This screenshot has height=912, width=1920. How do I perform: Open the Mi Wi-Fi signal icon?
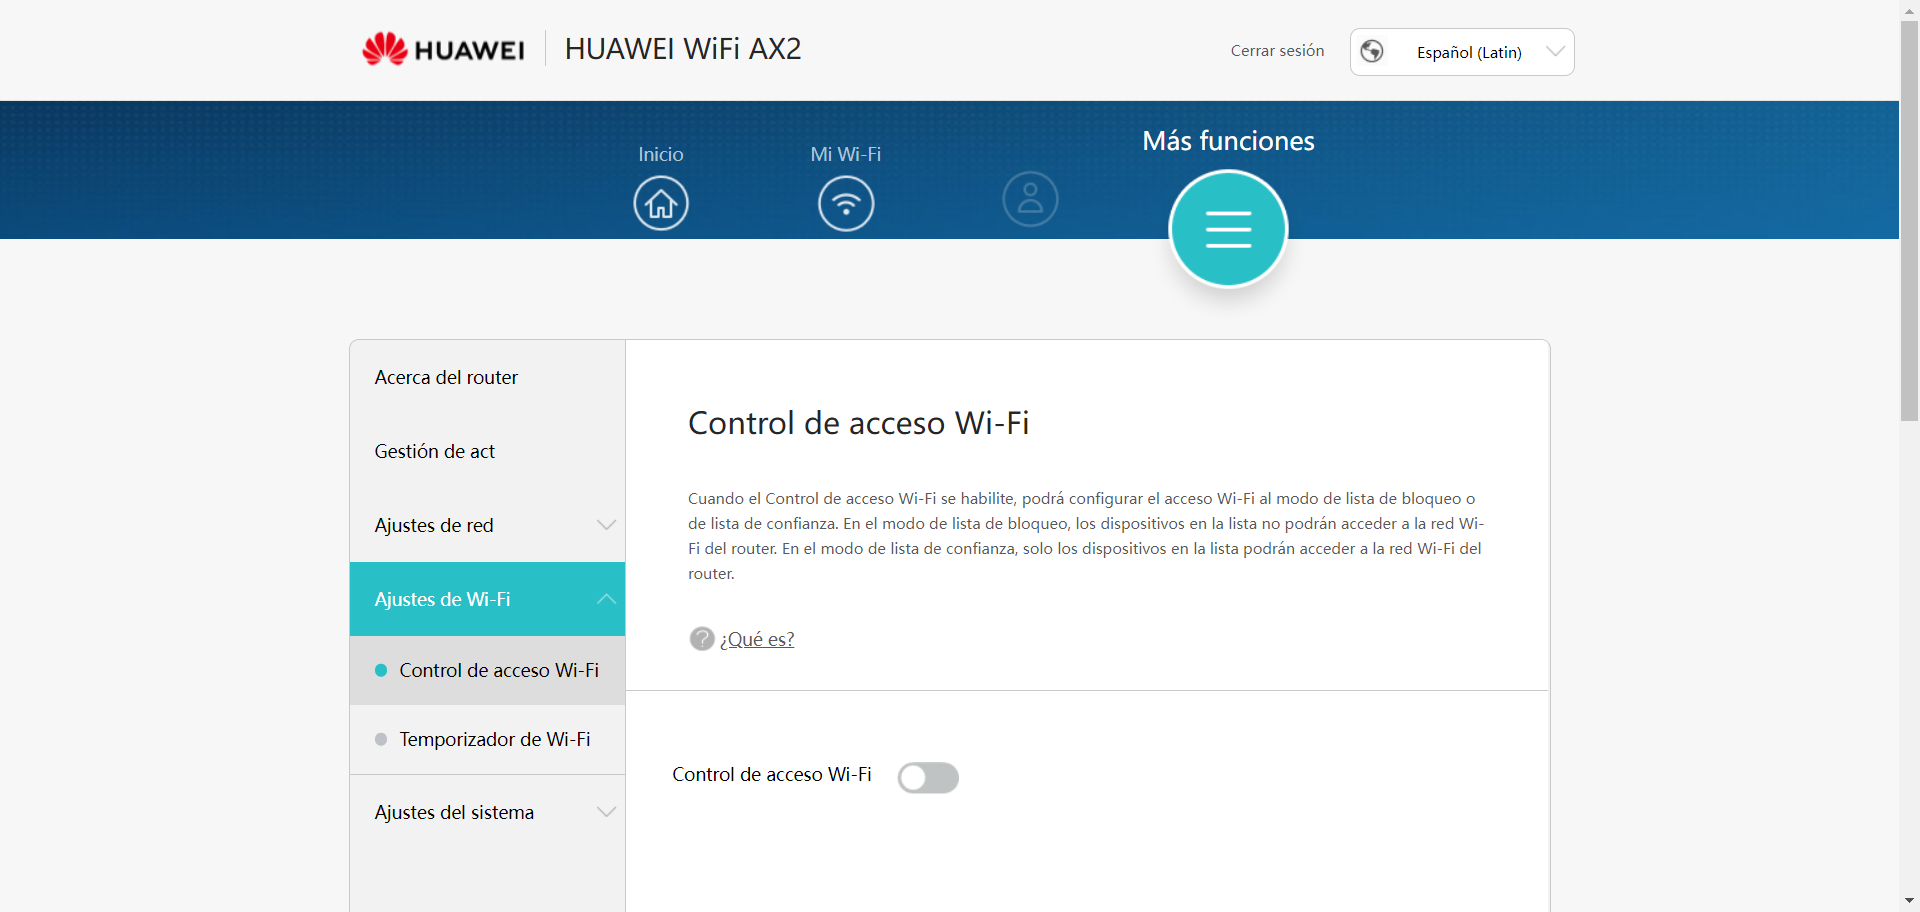846,203
